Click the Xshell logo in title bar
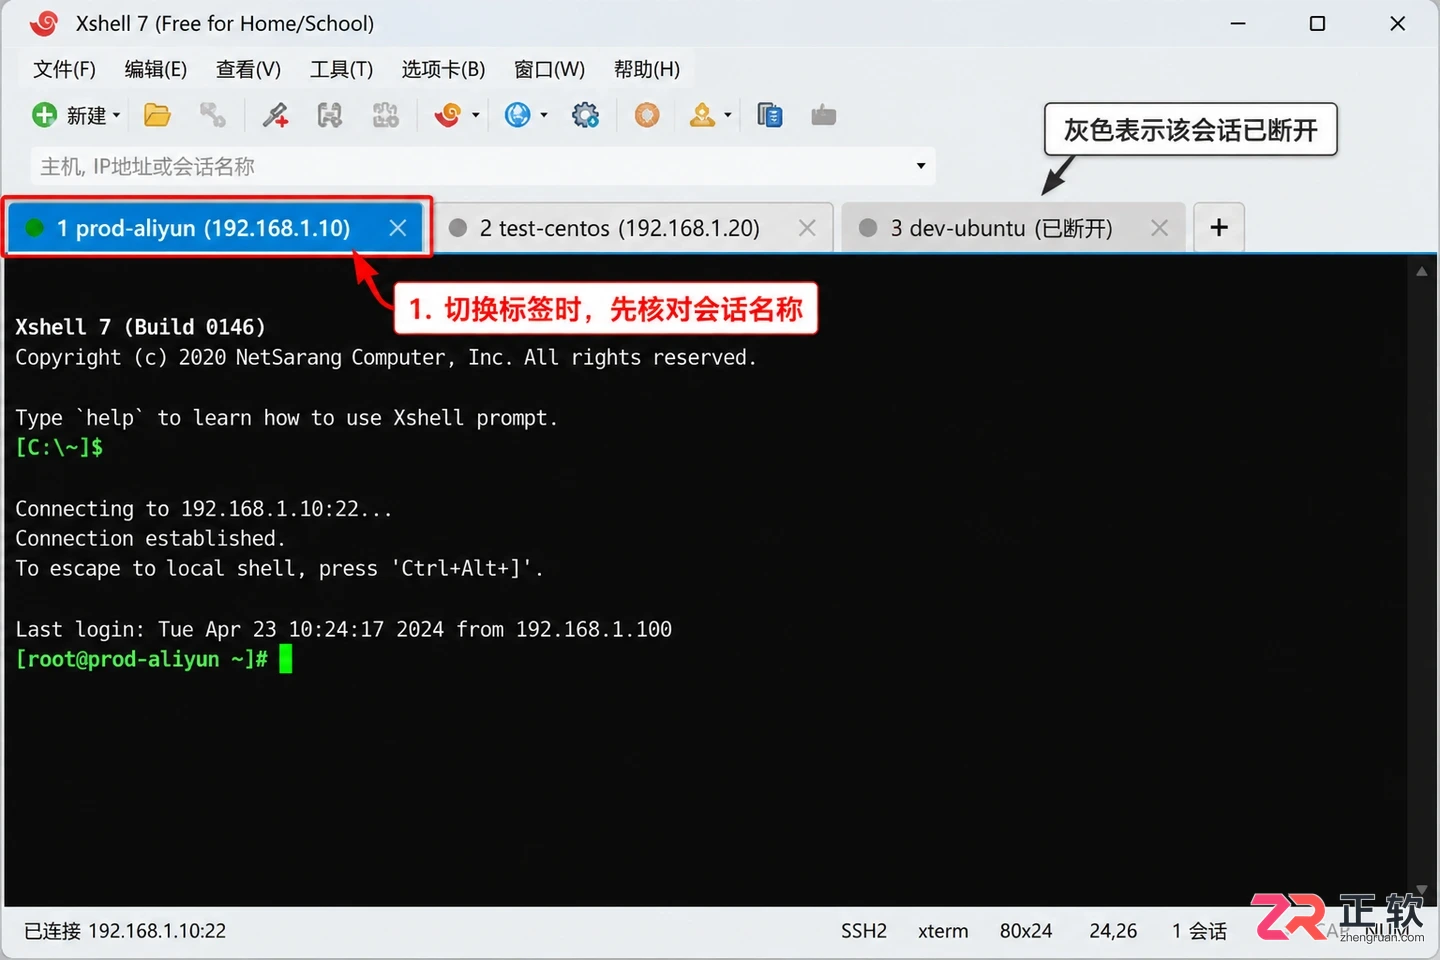This screenshot has width=1440, height=960. (44, 23)
